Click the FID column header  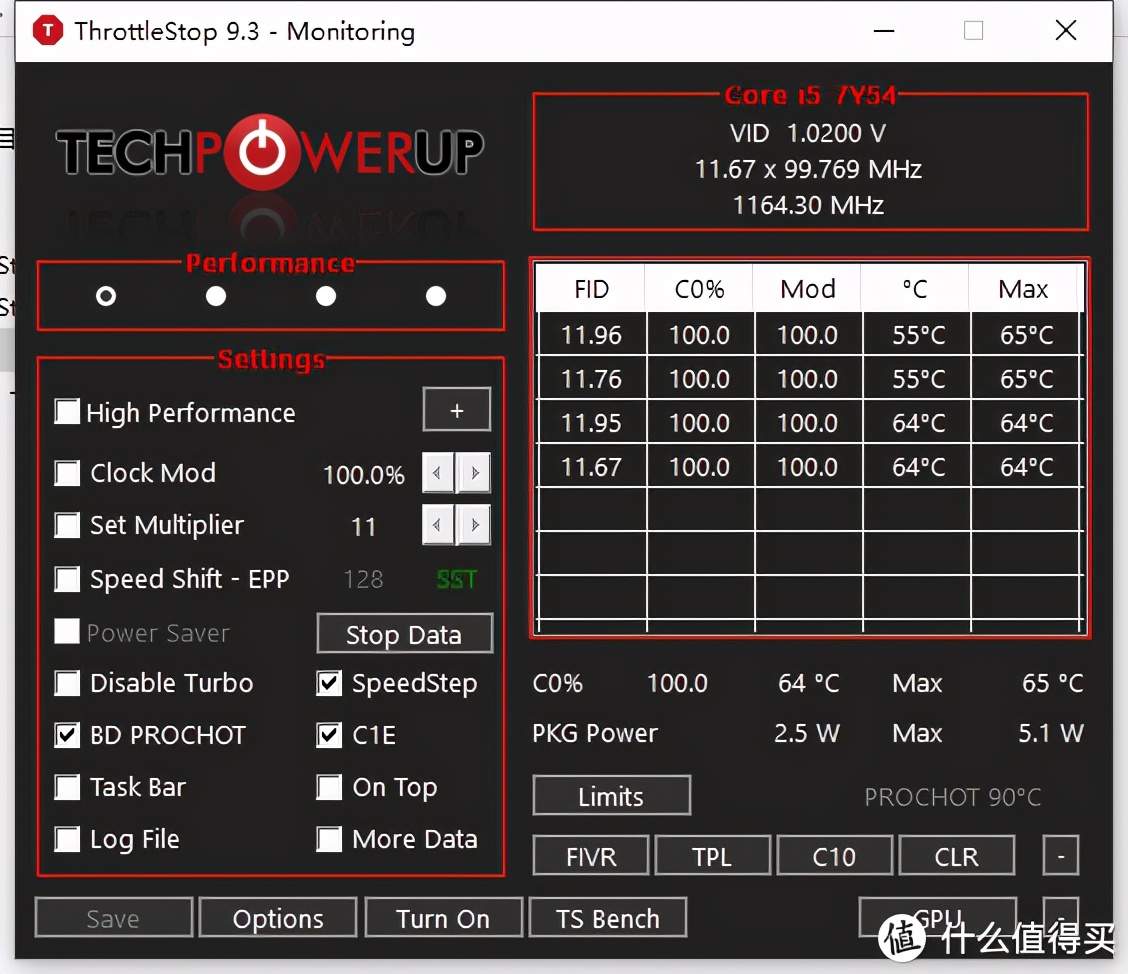click(x=591, y=288)
